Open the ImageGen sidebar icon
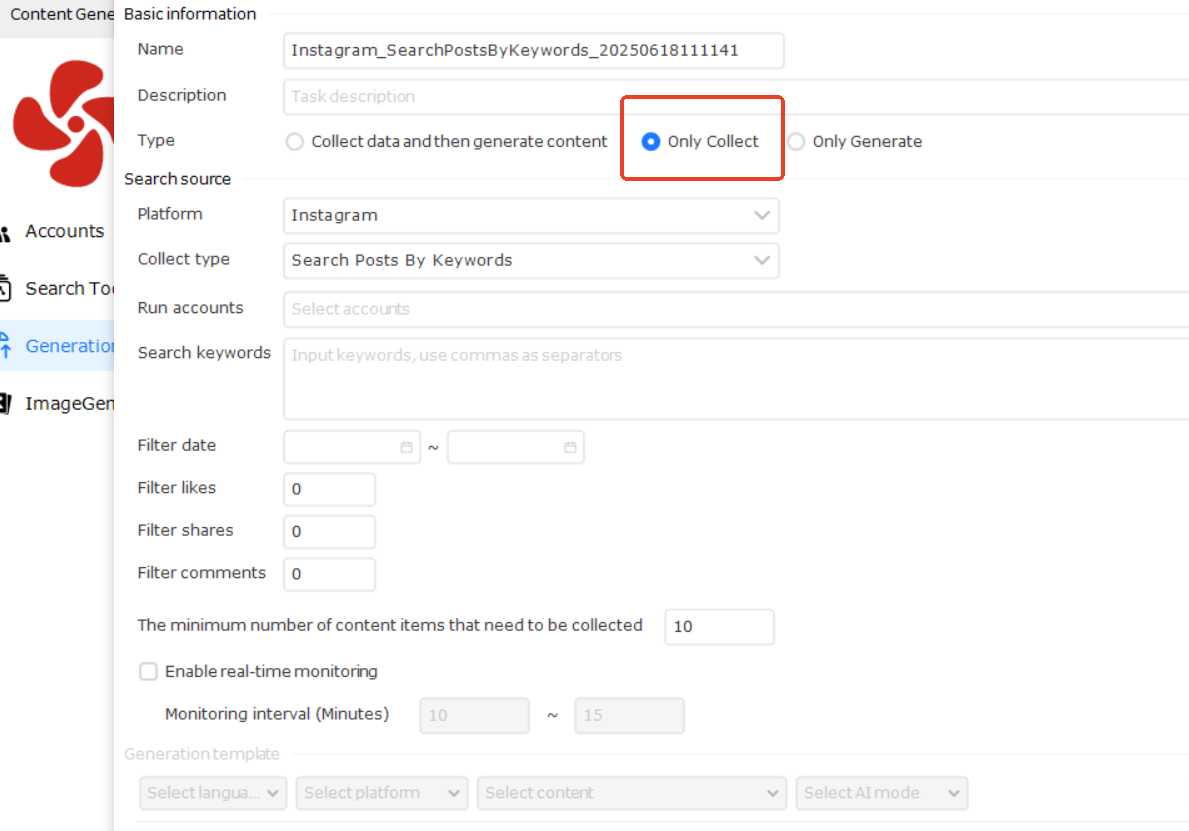Screen dimensions: 1189x831 point(6,404)
